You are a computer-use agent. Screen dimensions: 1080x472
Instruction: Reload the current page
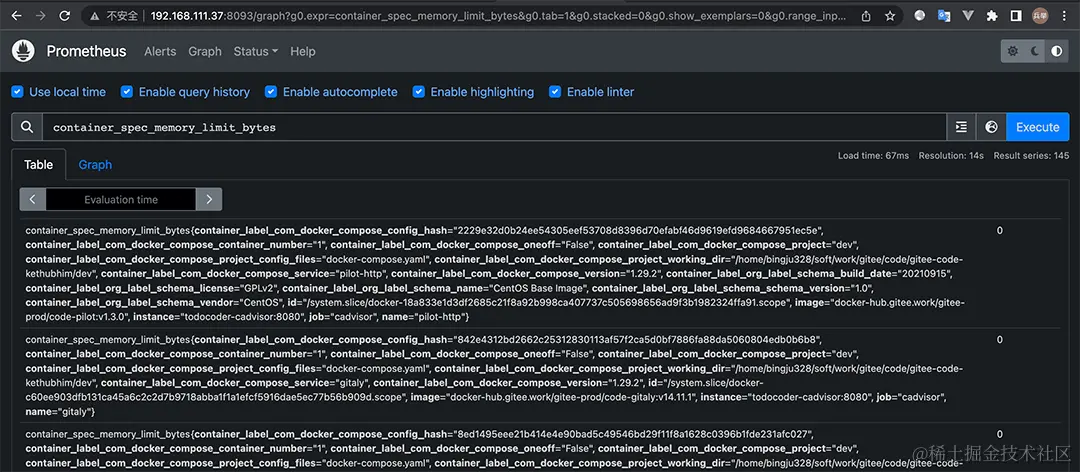coord(65,15)
